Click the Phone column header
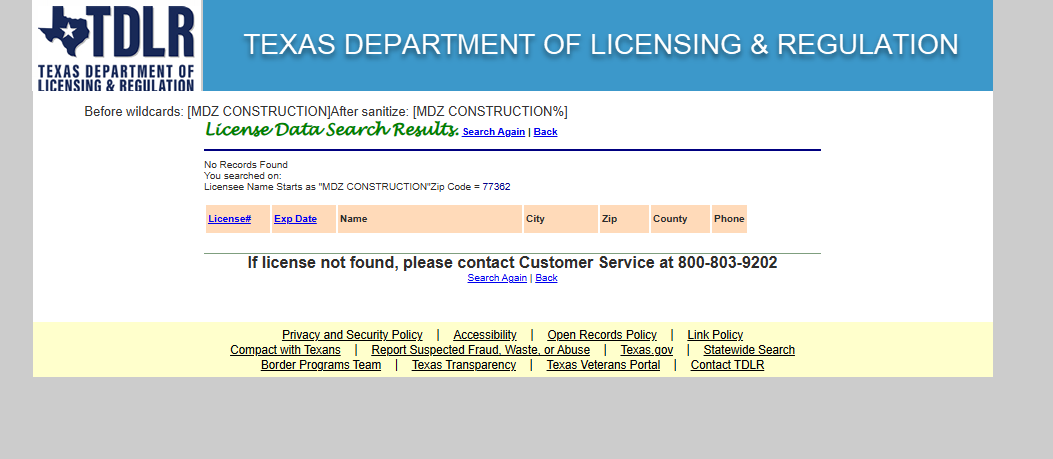This screenshot has height=459, width=1053. (x=729, y=219)
